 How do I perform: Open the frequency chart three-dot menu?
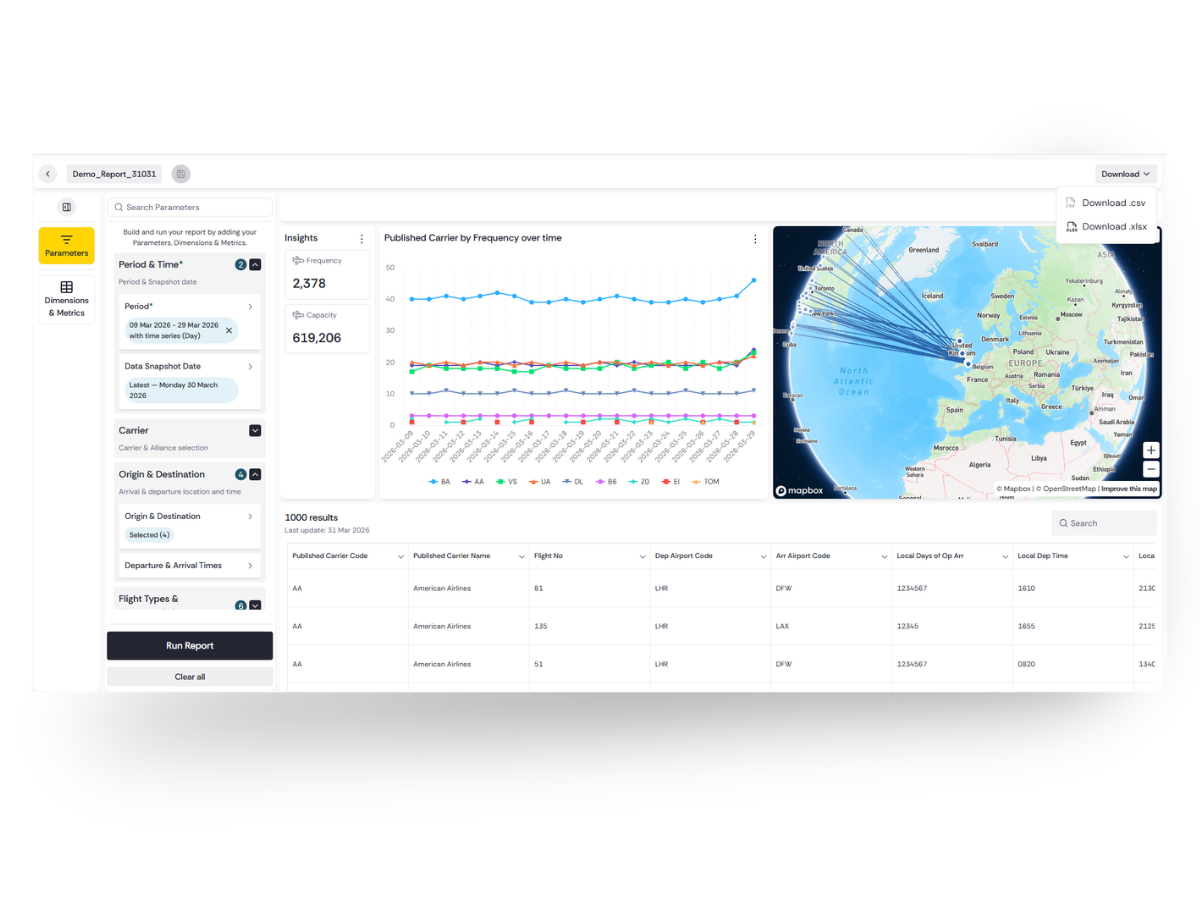(755, 239)
